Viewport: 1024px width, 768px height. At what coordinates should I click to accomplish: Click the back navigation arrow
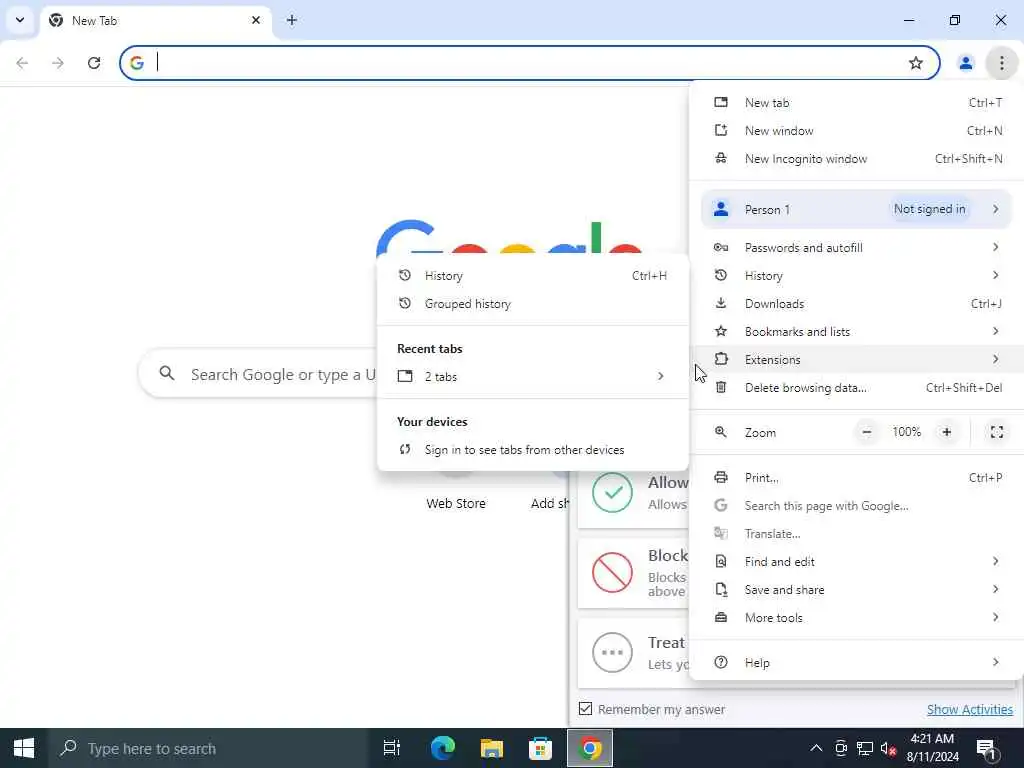tap(22, 63)
